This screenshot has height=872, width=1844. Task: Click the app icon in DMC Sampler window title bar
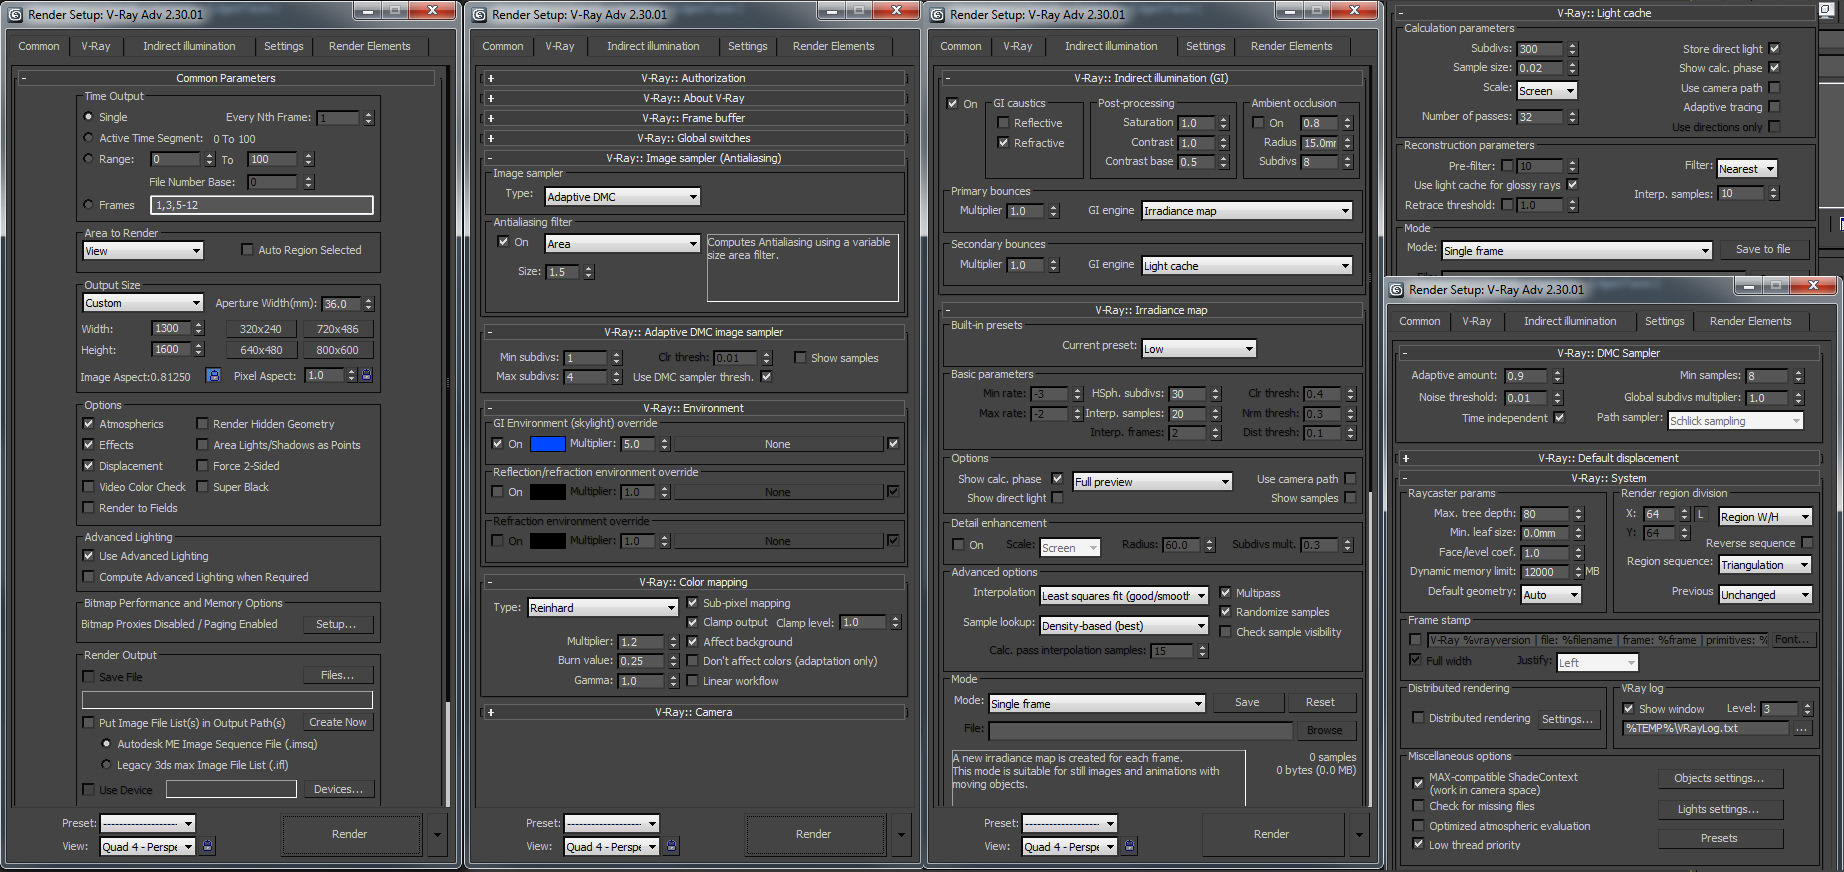tap(1396, 290)
